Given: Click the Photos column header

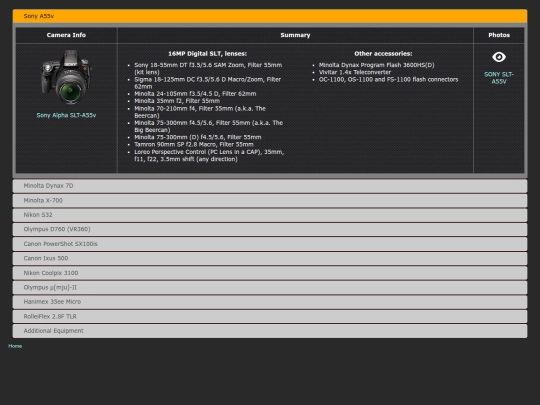Looking at the screenshot, I should (499, 35).
